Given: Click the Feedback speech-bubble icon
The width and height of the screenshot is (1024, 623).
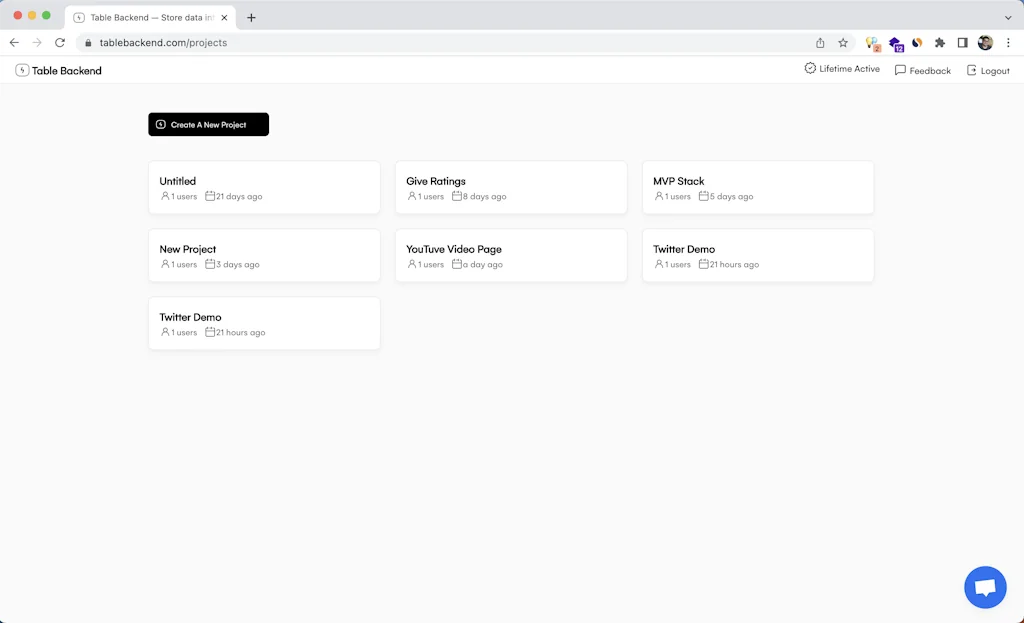Looking at the screenshot, I should [x=900, y=70].
